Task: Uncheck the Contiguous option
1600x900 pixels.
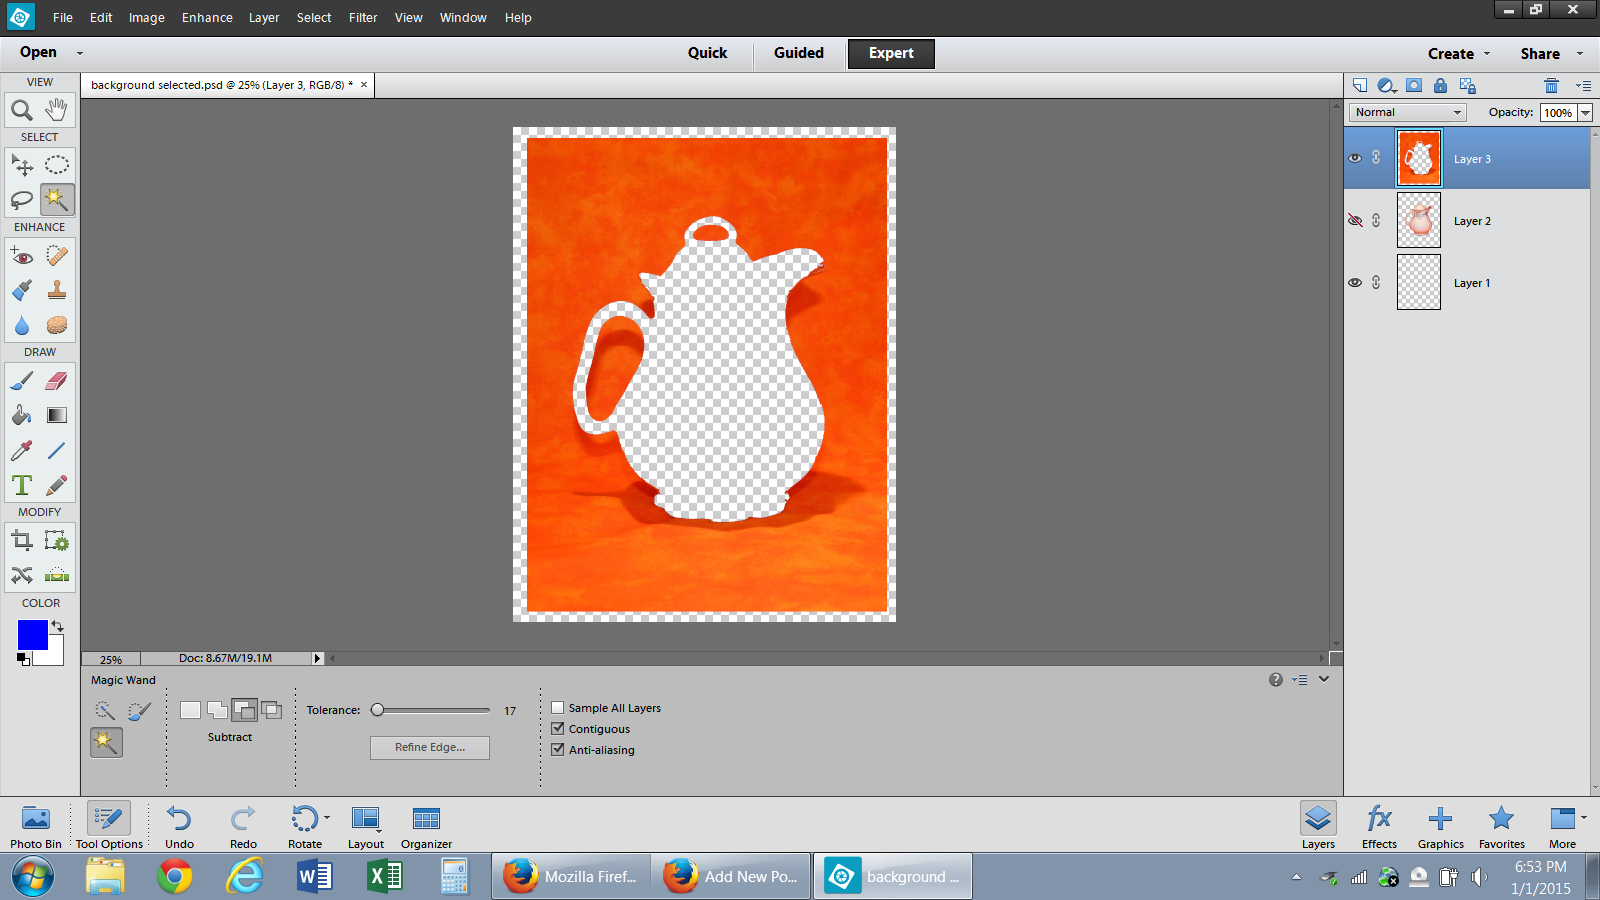Action: [558, 729]
